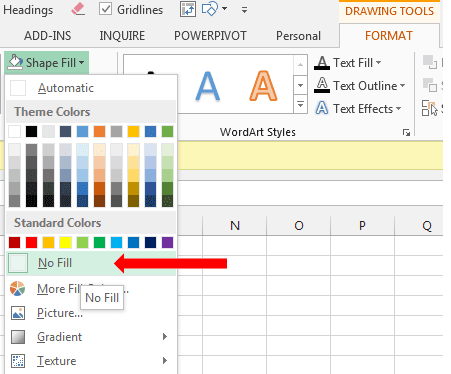
Task: Expand the Texture submenu
Action: tap(91, 361)
